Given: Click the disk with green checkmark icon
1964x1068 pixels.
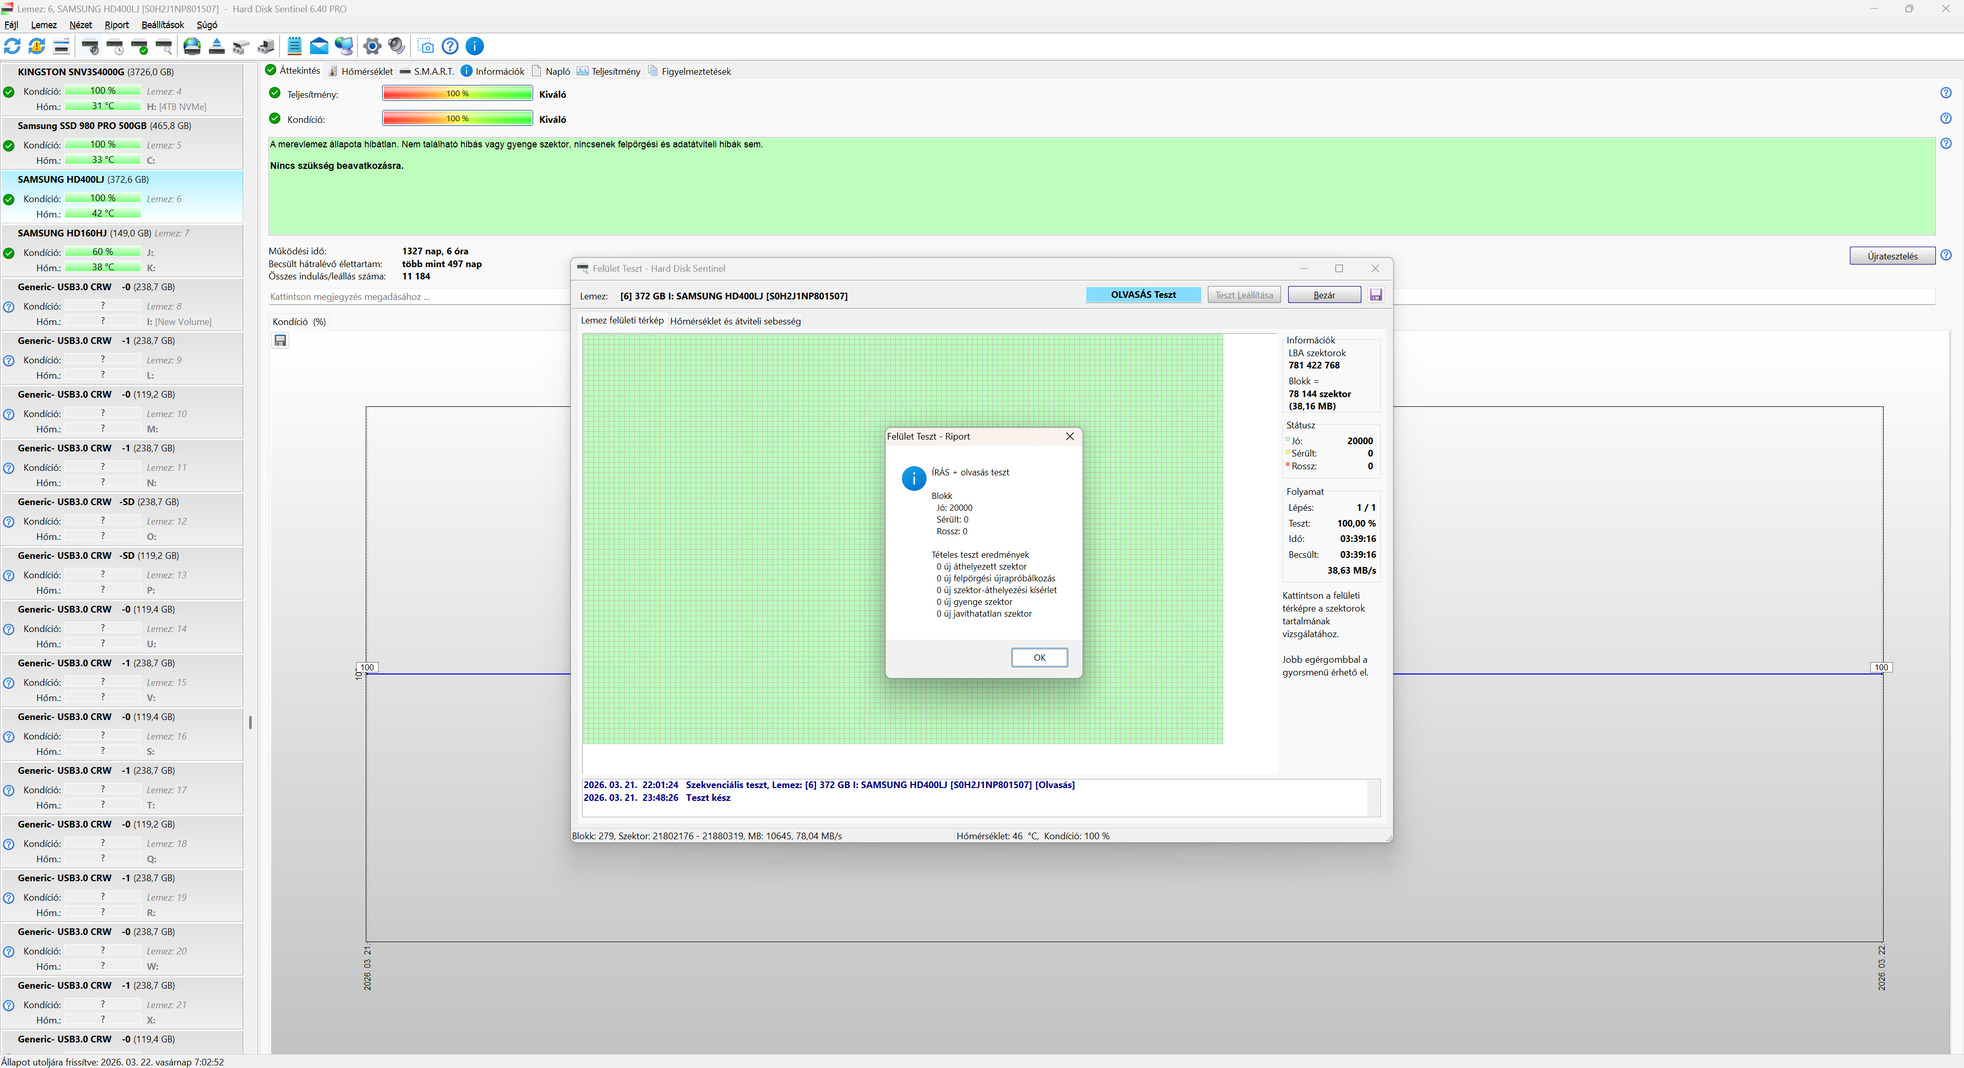Looking at the screenshot, I should tap(140, 46).
